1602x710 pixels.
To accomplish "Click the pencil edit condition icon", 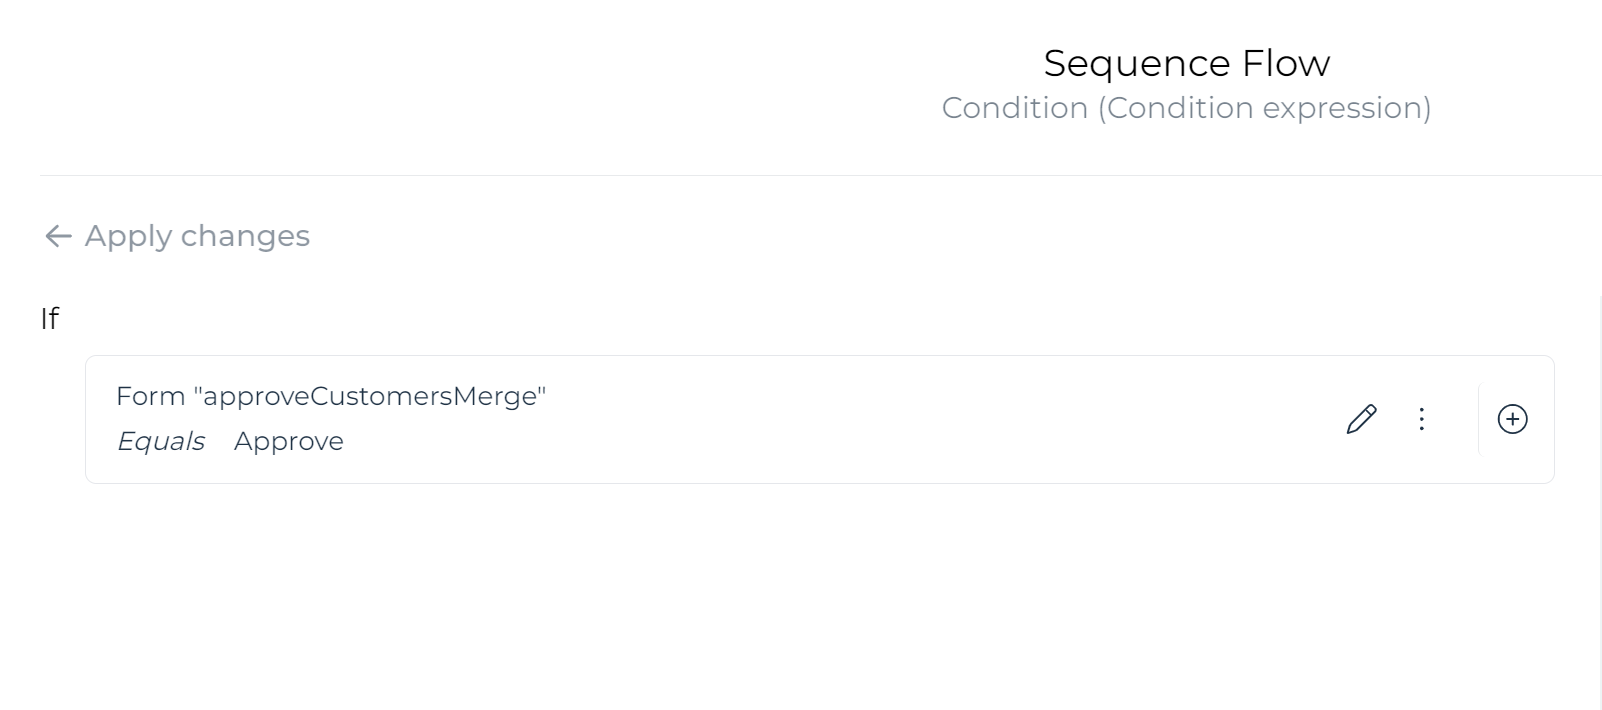I will [x=1361, y=419].
